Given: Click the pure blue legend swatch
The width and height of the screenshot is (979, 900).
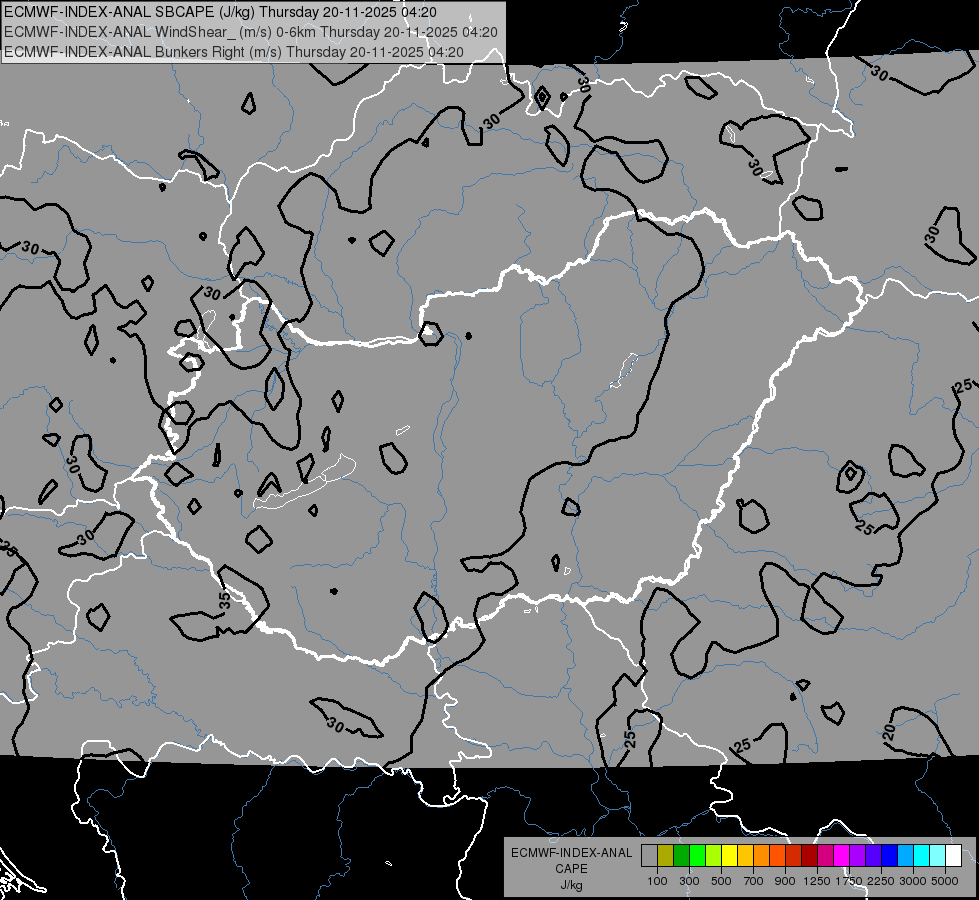Looking at the screenshot, I should point(890,855).
